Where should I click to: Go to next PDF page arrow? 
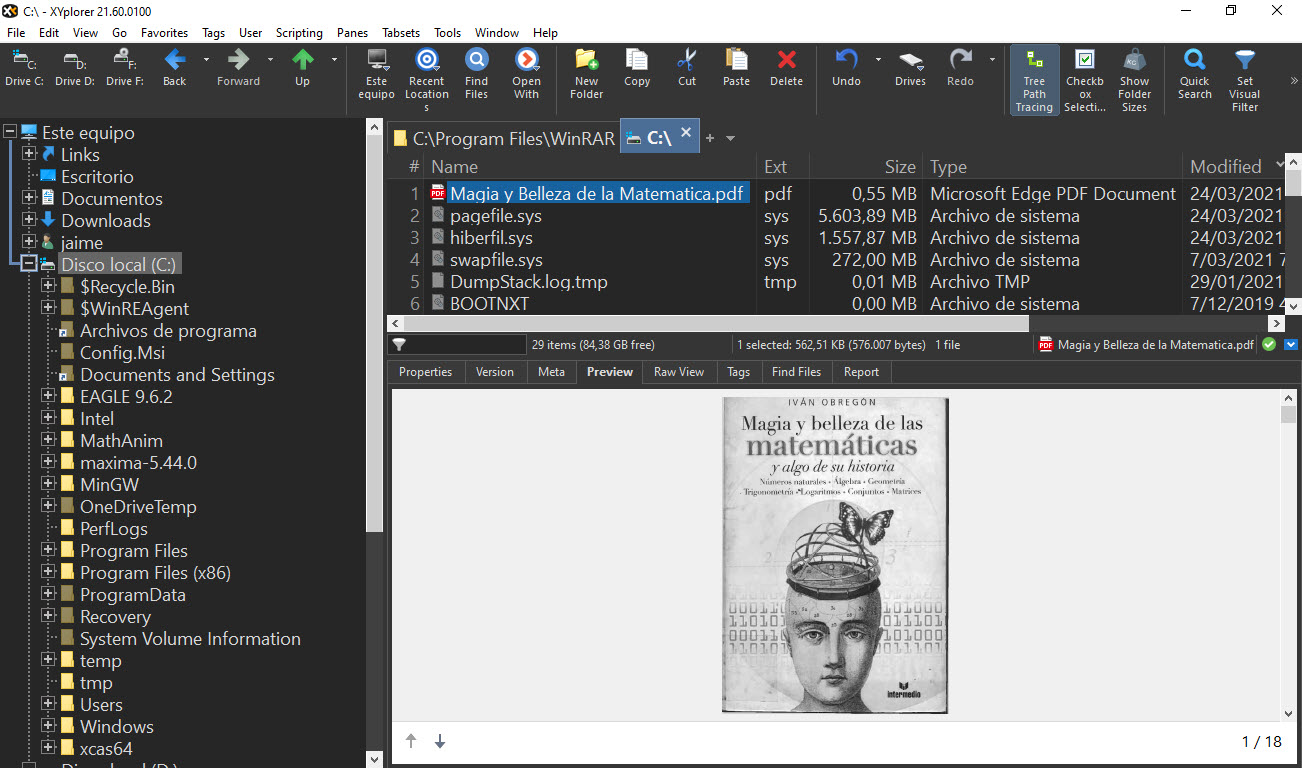[440, 741]
